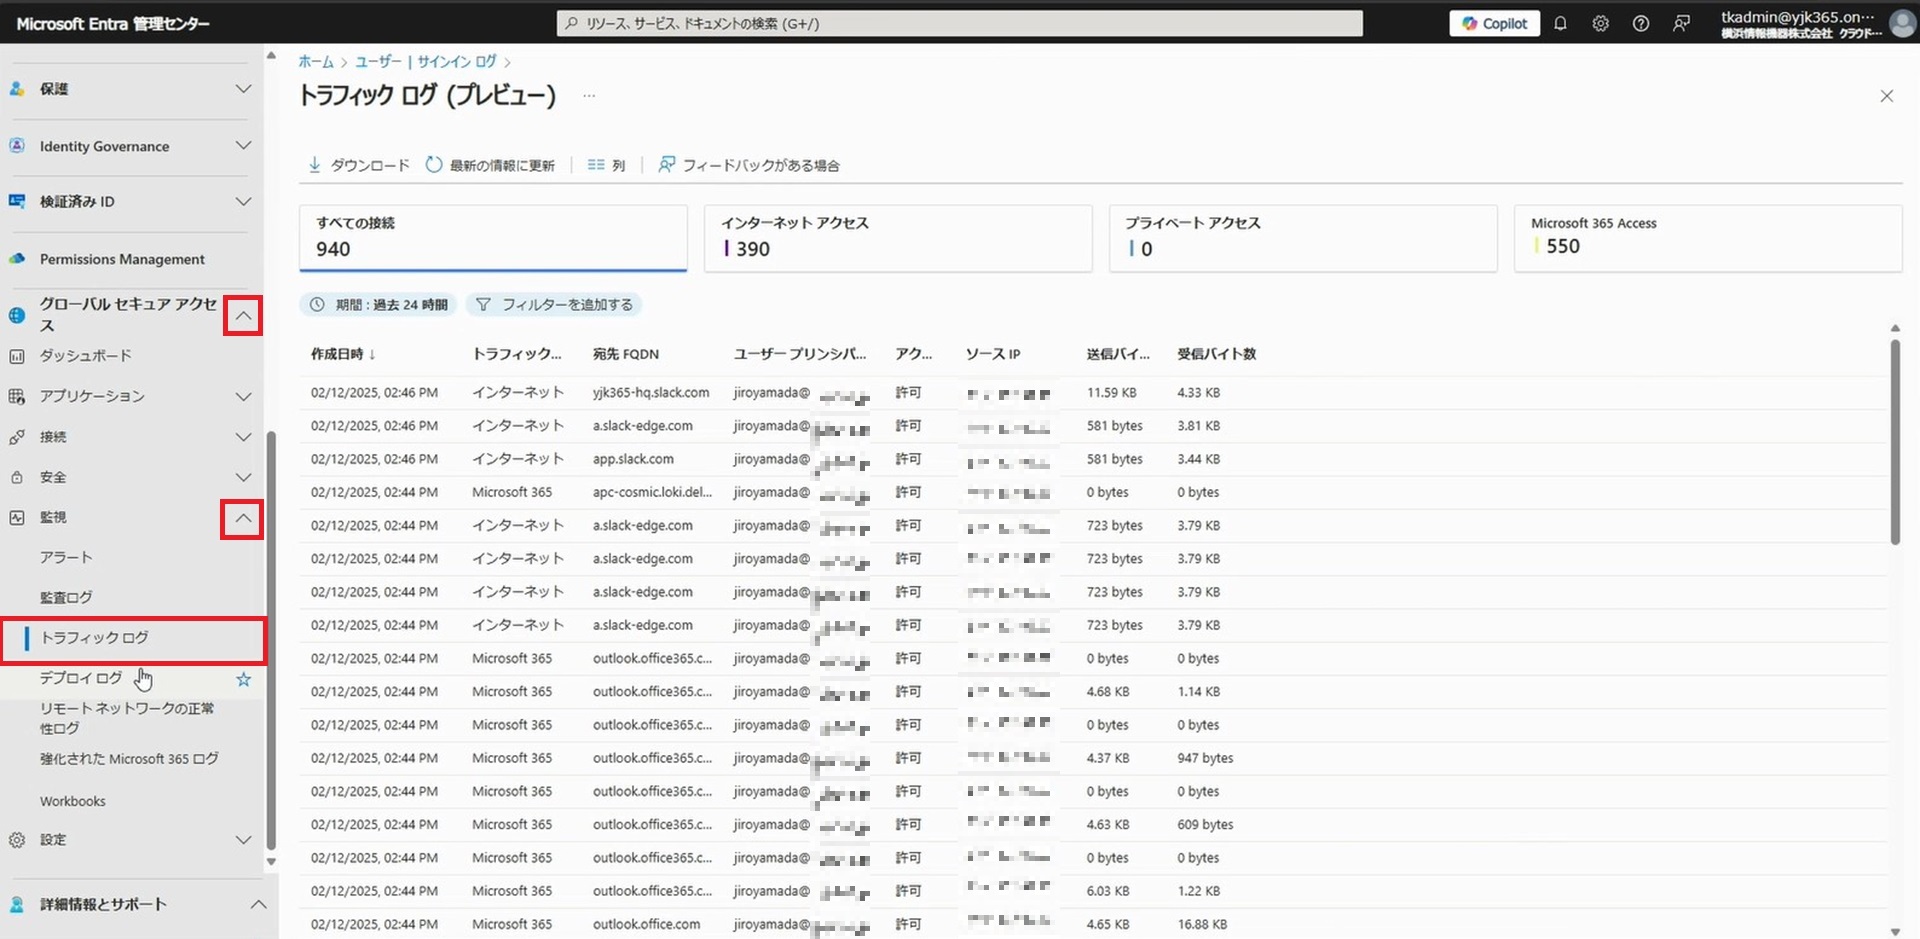Select the インターネット アクセス 390 tab
This screenshot has height=939, width=1920.
898,238
